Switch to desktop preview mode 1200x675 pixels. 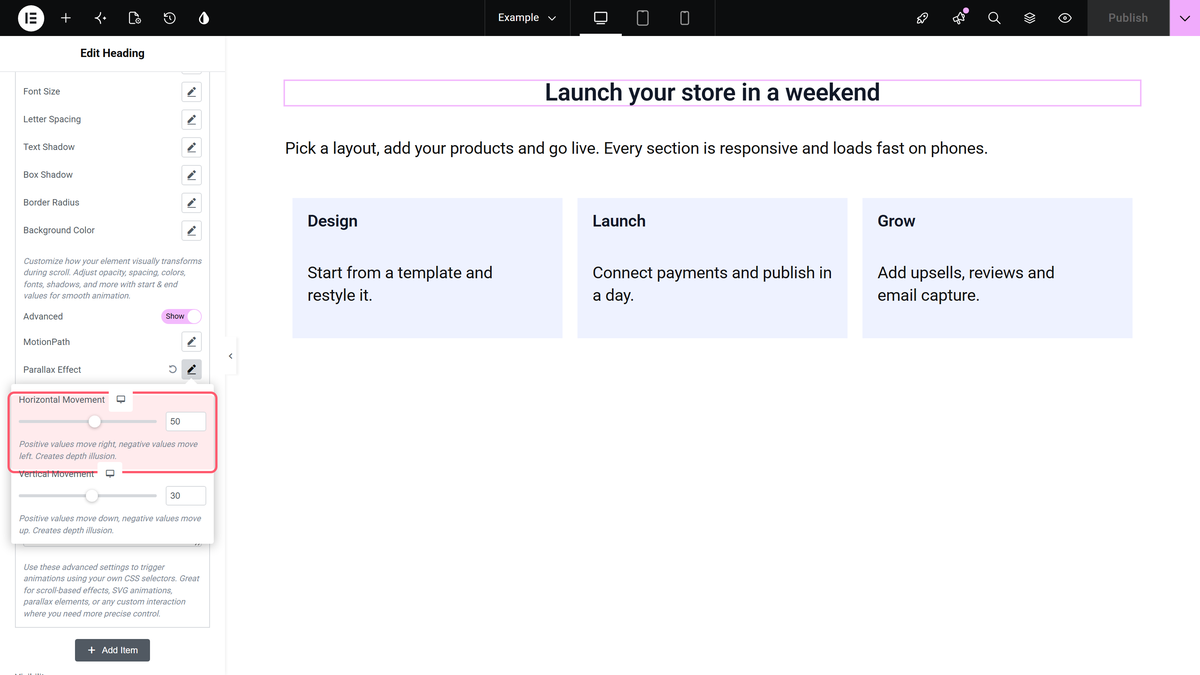point(601,18)
